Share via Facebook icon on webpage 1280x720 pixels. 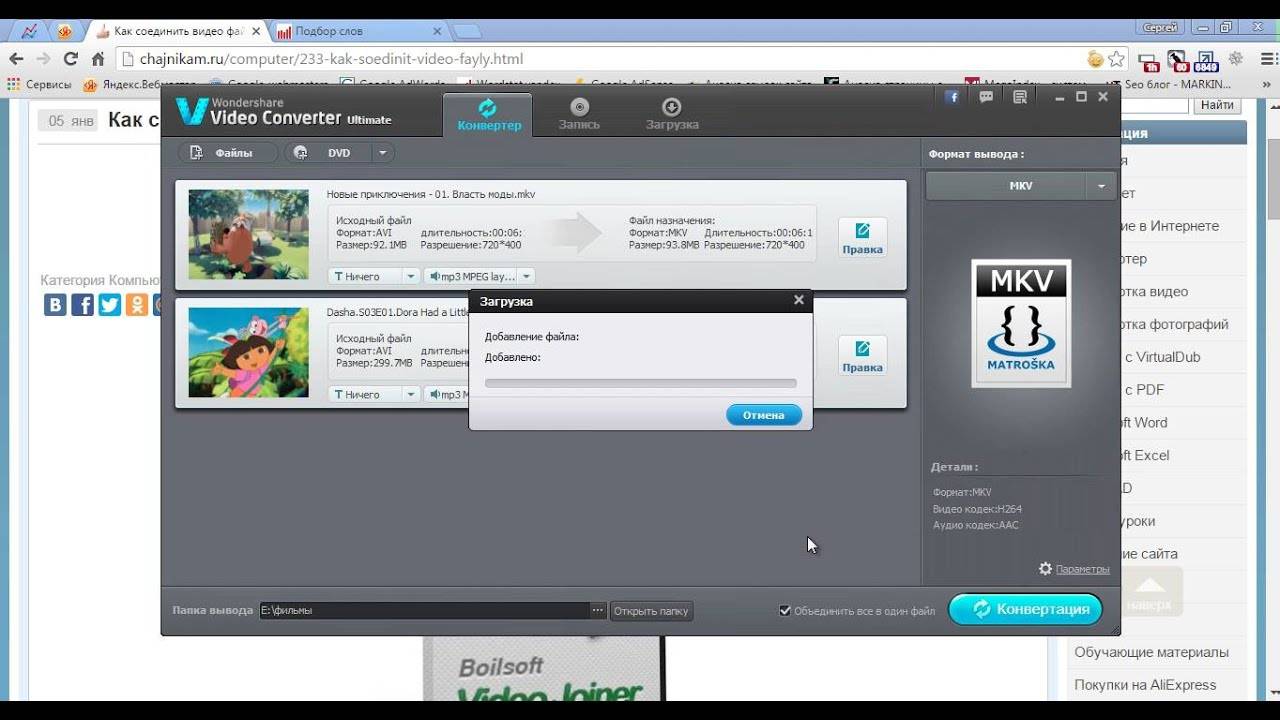coord(82,305)
